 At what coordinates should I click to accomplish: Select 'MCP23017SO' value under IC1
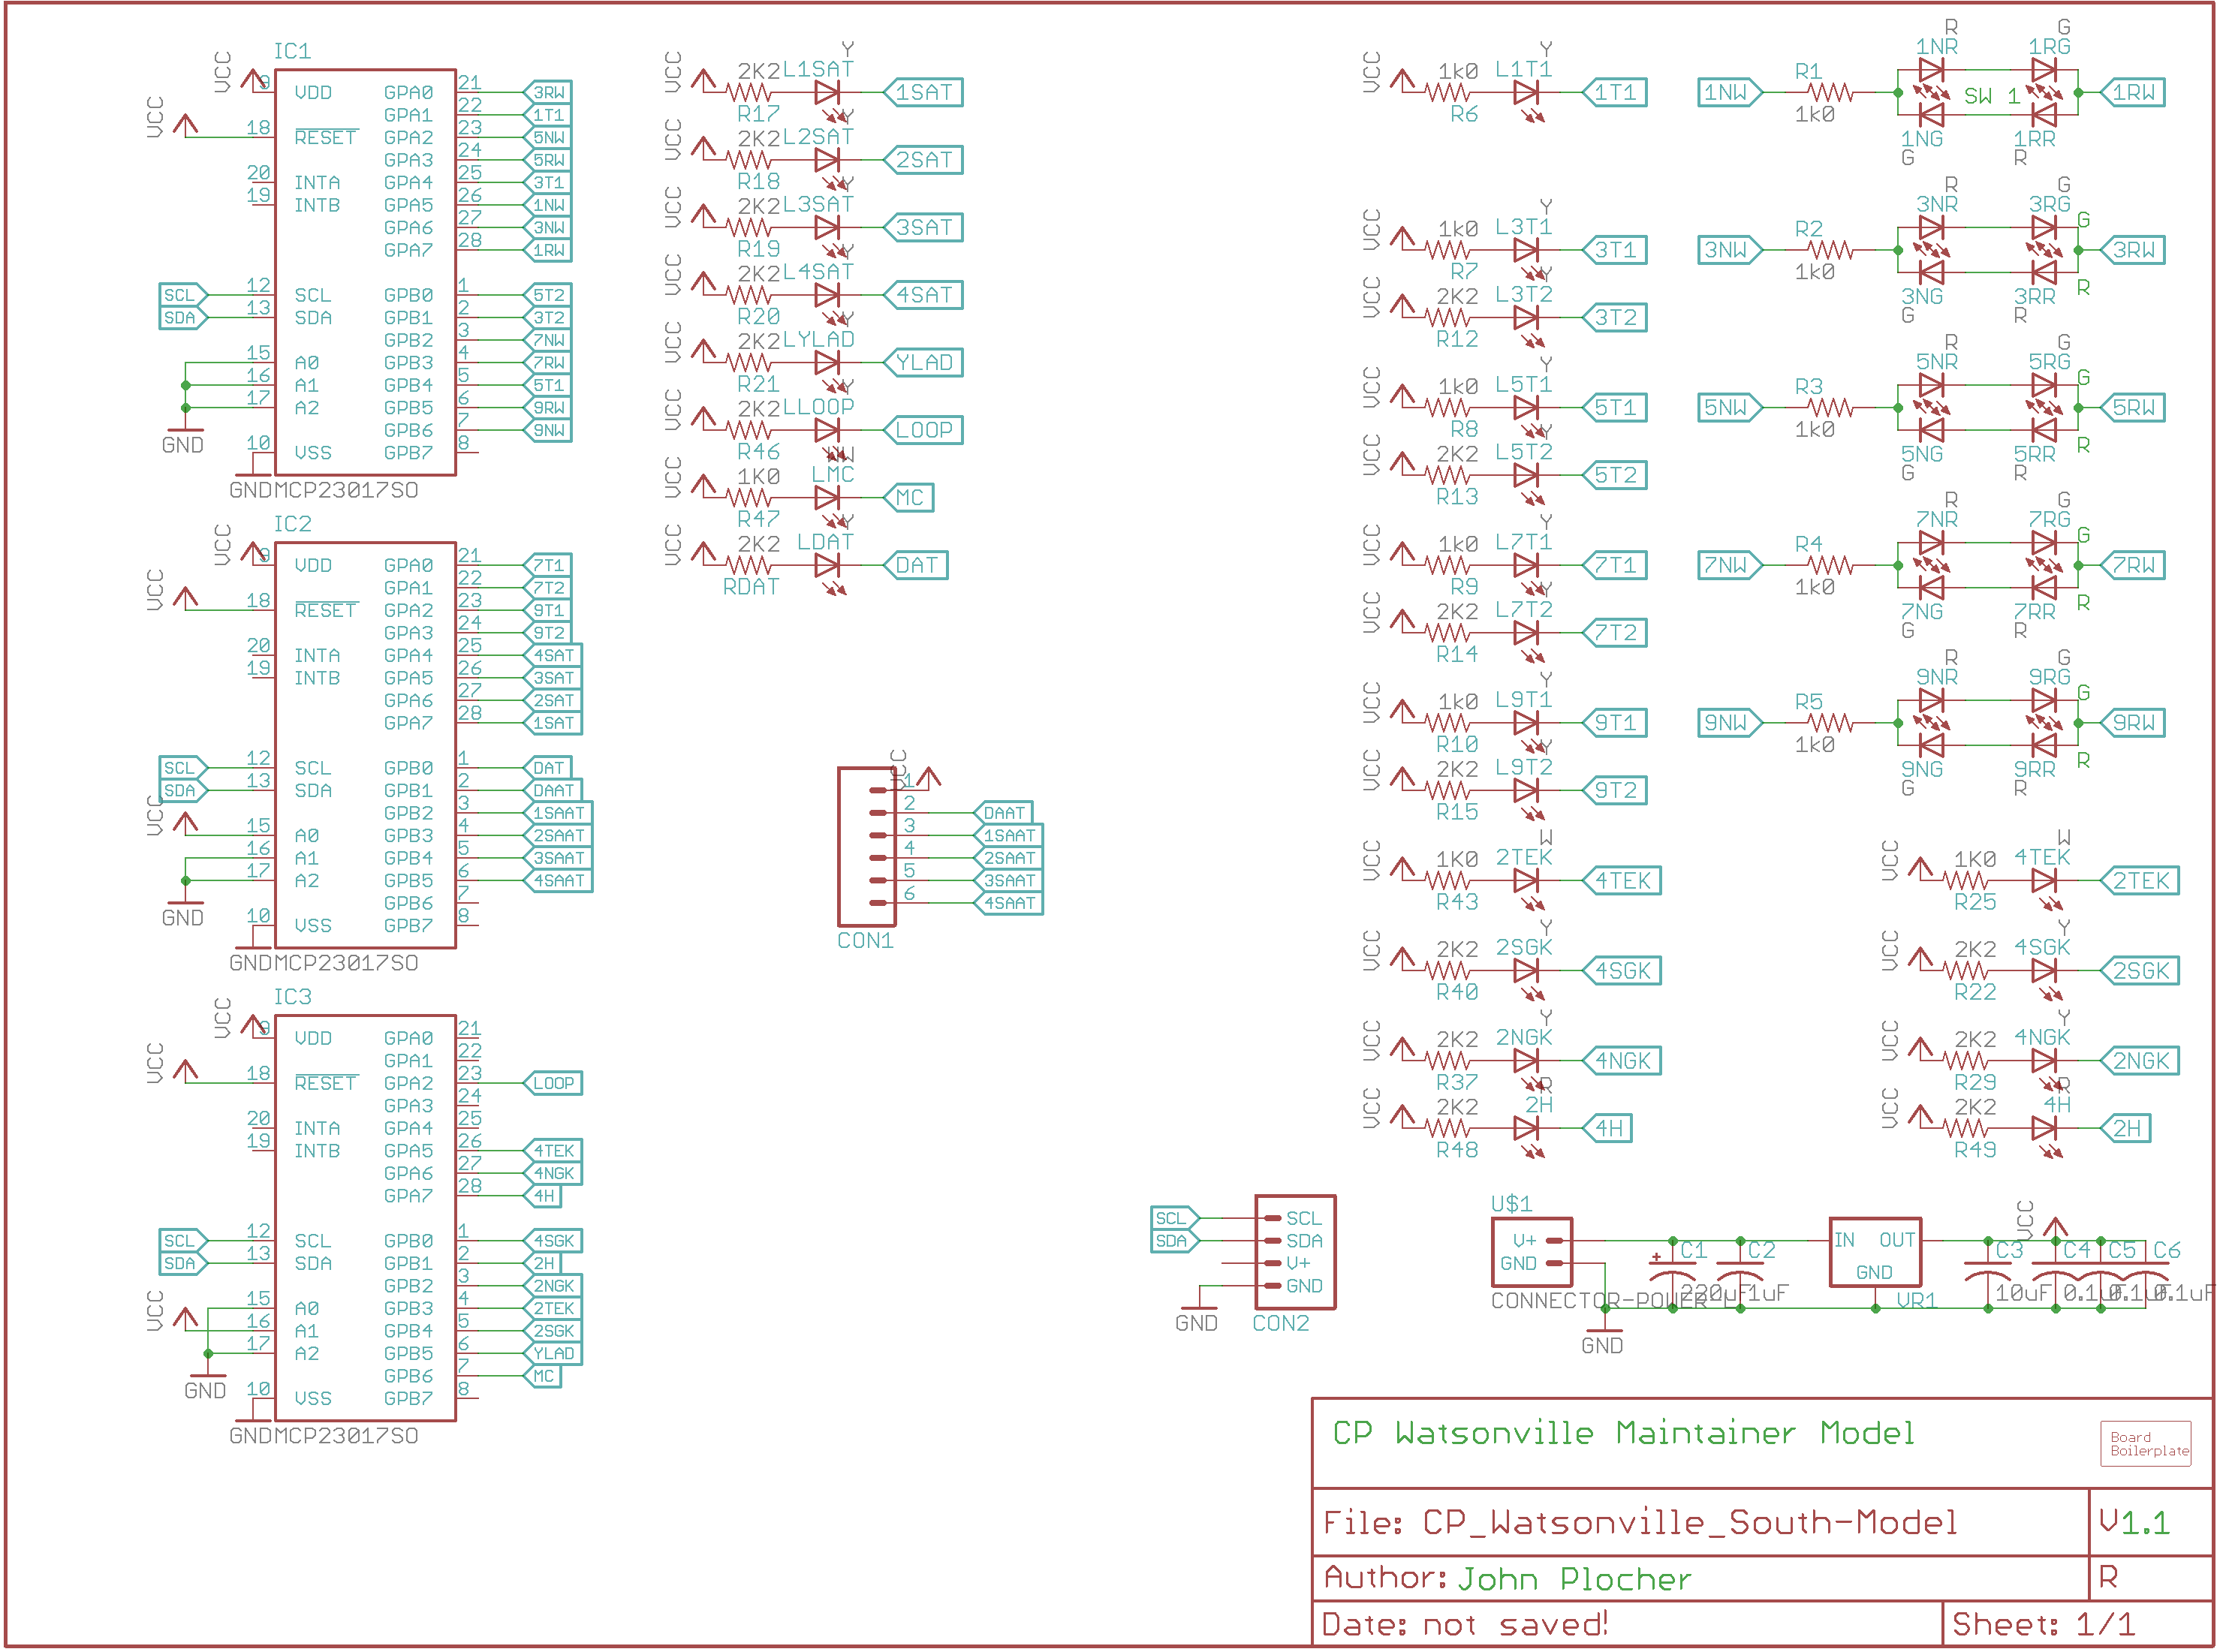[x=346, y=490]
